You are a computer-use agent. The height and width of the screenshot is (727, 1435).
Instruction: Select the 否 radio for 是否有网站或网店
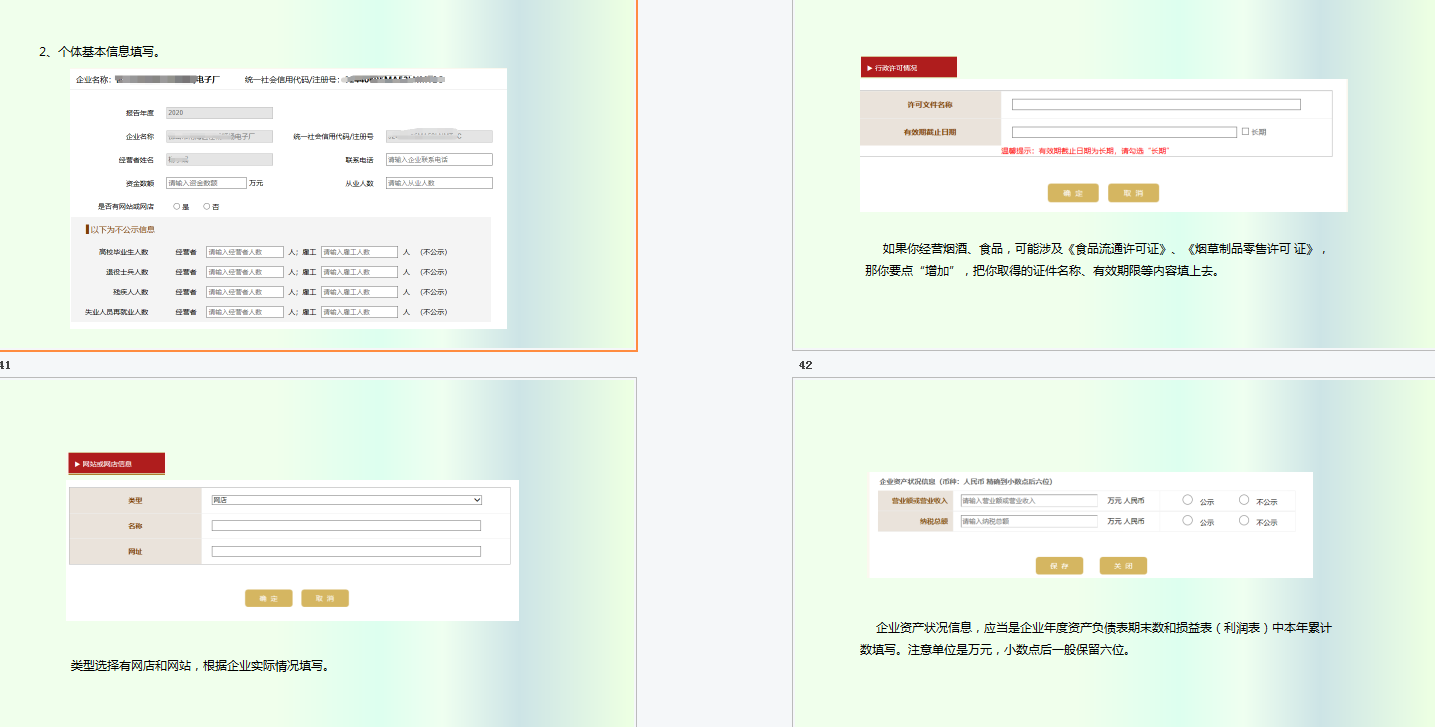pos(209,205)
